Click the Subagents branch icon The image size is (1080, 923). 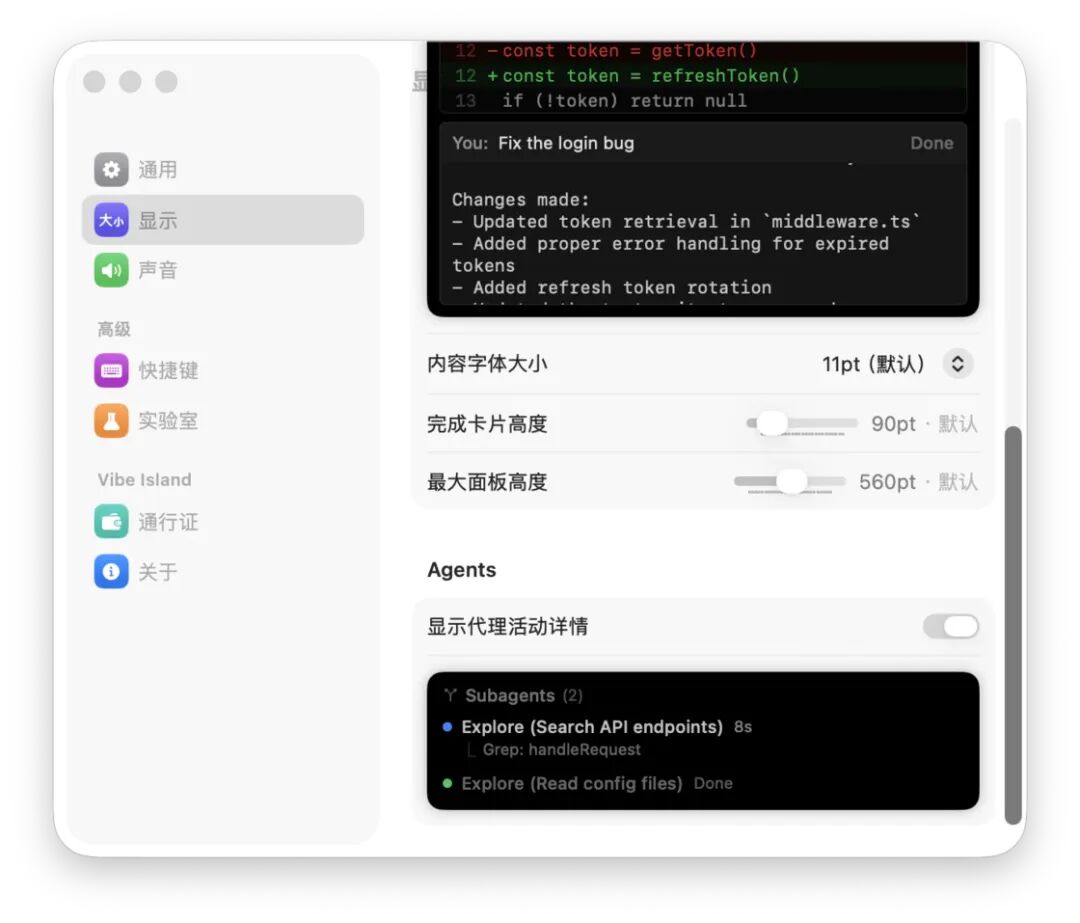(450, 696)
